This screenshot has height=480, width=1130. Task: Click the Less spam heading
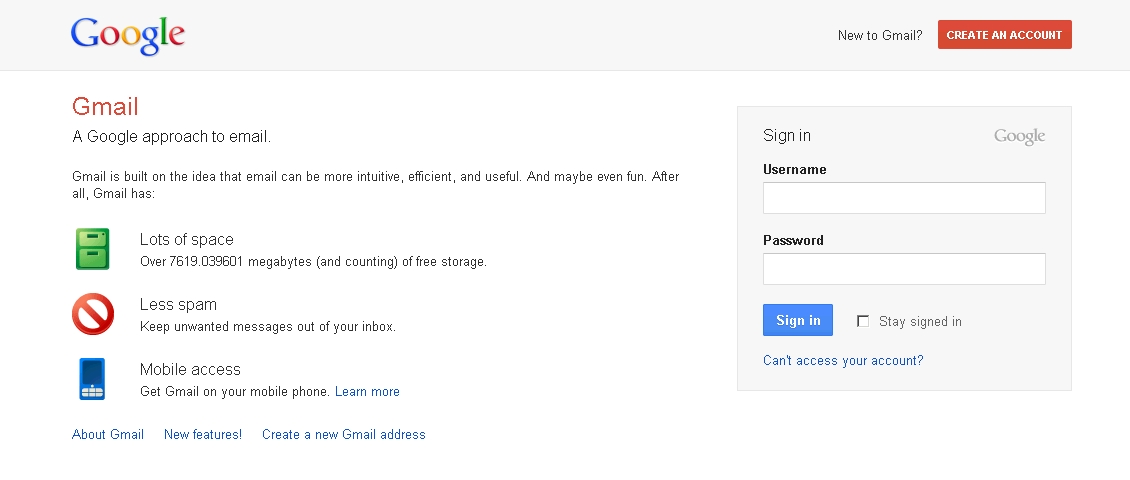point(178,304)
